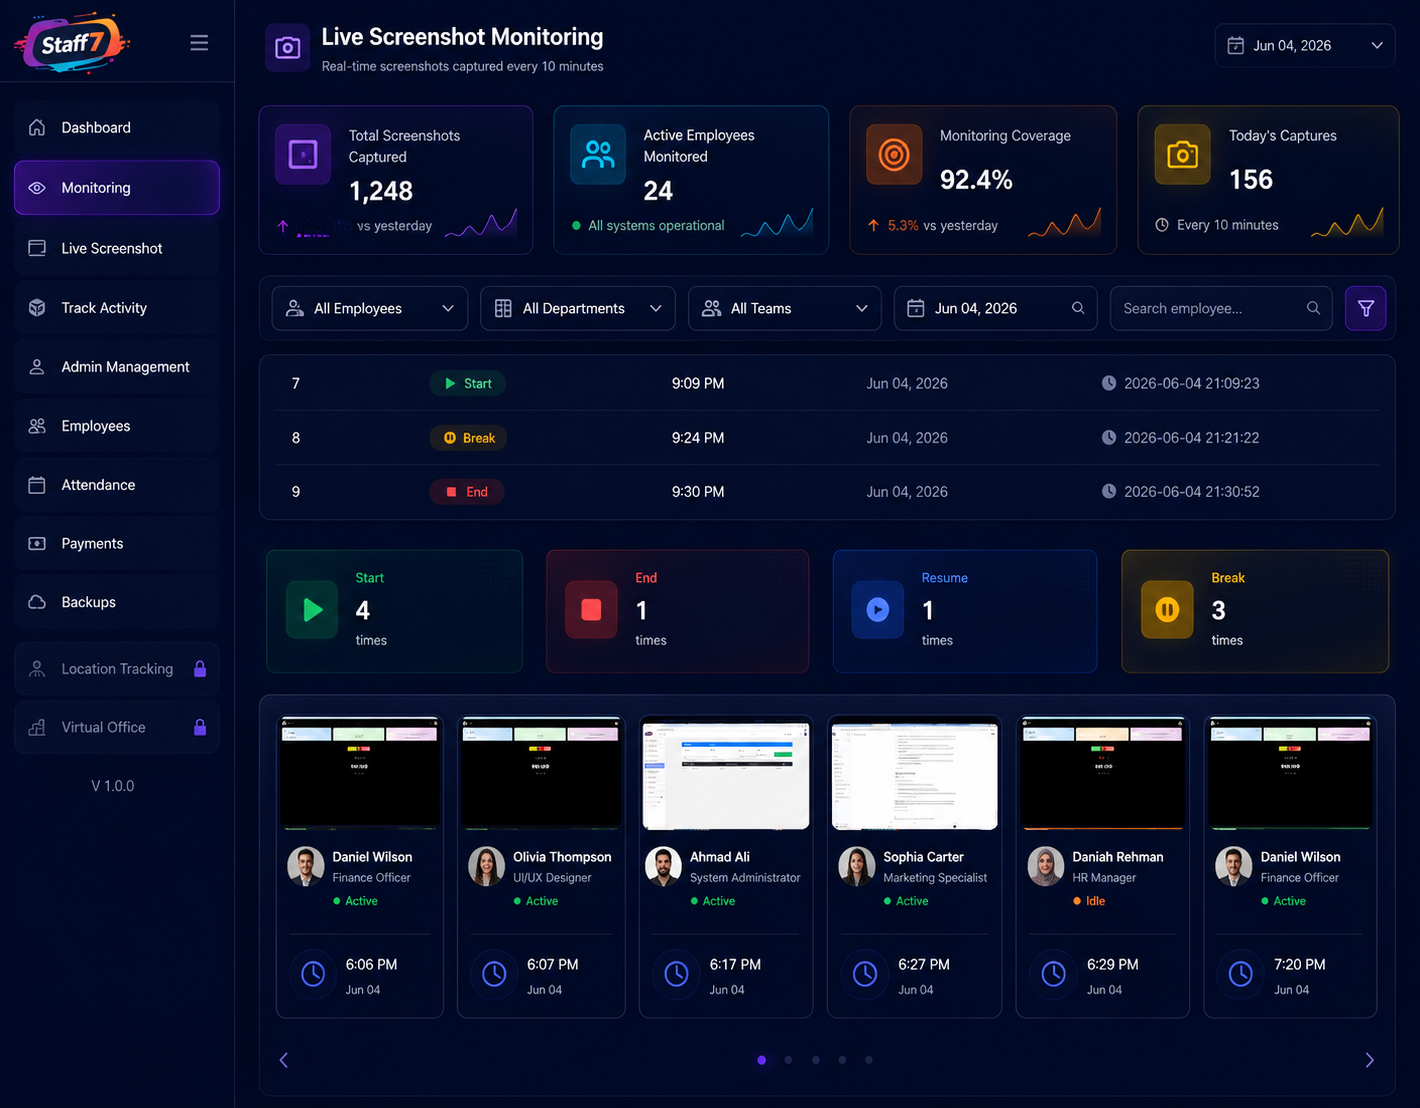Click Sophia Carter's name on her card
Screen dimensions: 1420x1108
(x=923, y=857)
